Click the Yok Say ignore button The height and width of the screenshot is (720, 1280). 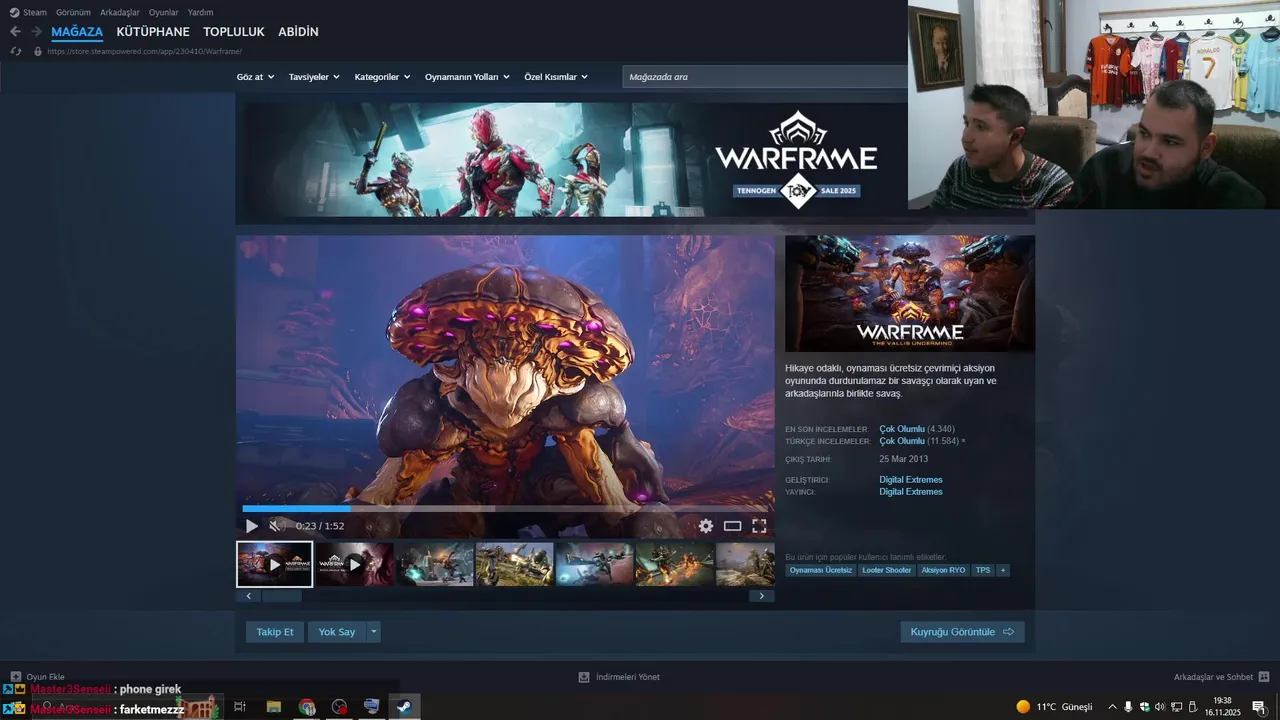(337, 632)
